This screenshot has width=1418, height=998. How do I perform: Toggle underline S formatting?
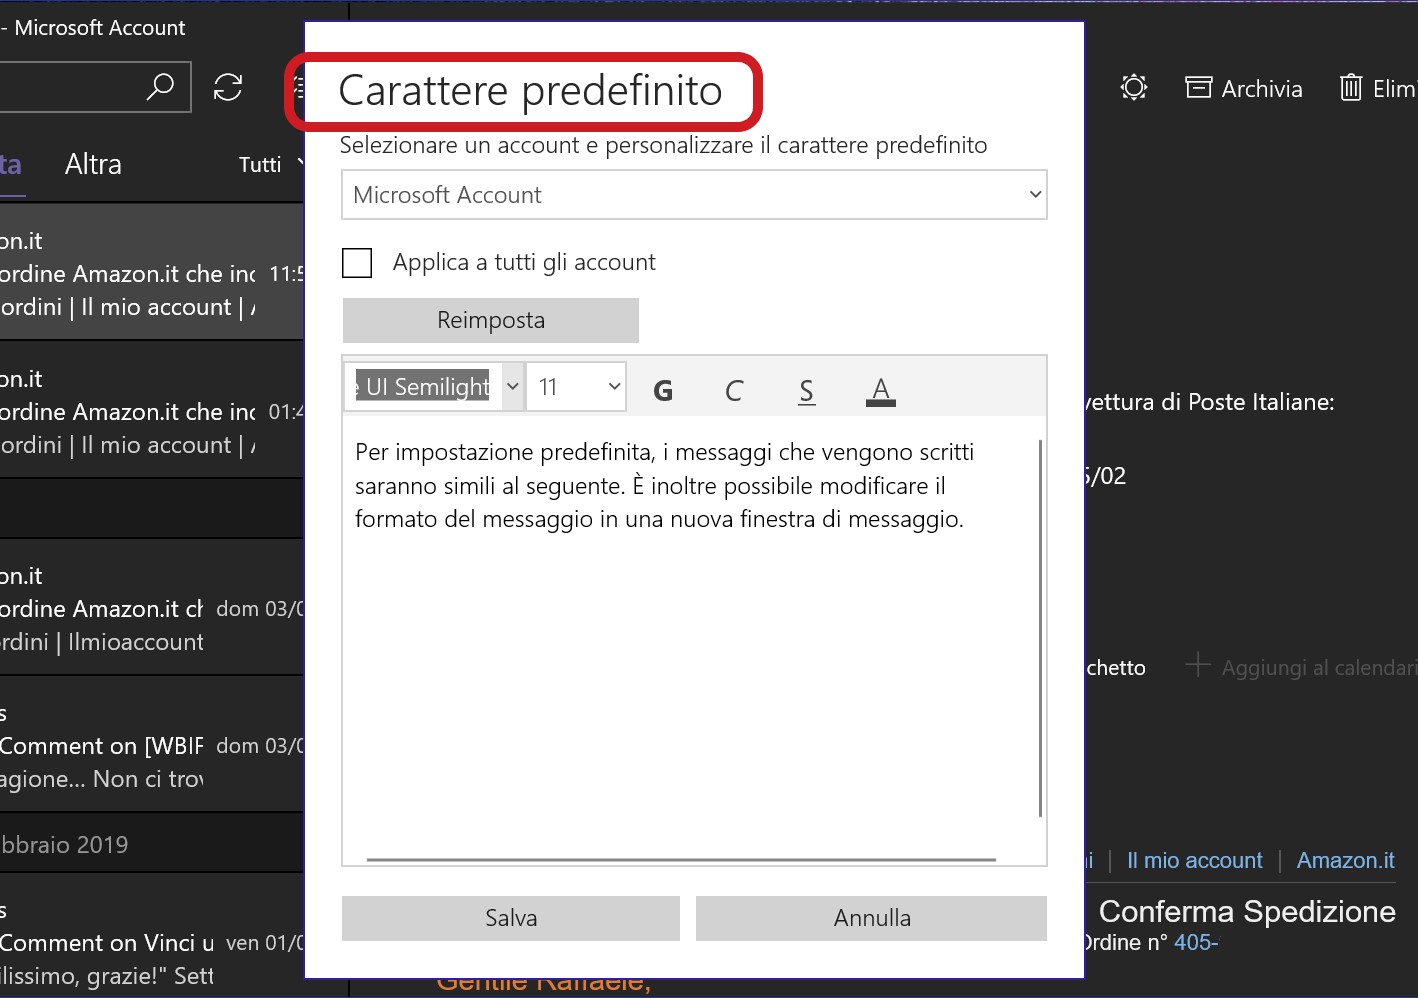coord(807,390)
